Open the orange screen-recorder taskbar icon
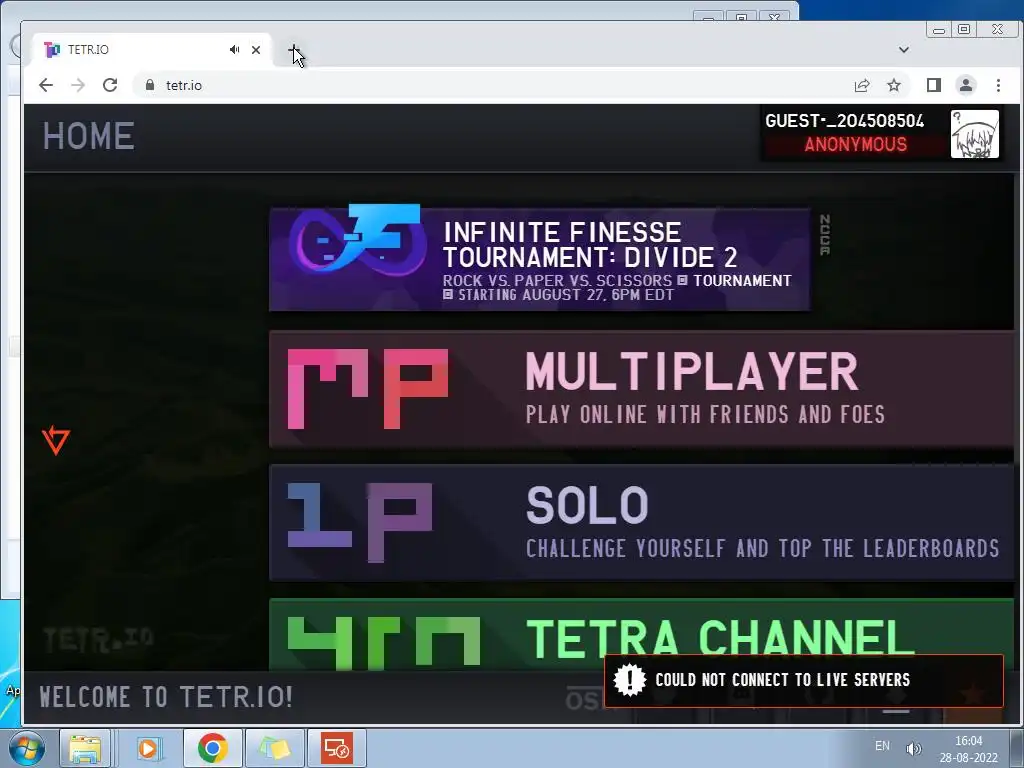Image resolution: width=1024 pixels, height=768 pixels. [337, 748]
